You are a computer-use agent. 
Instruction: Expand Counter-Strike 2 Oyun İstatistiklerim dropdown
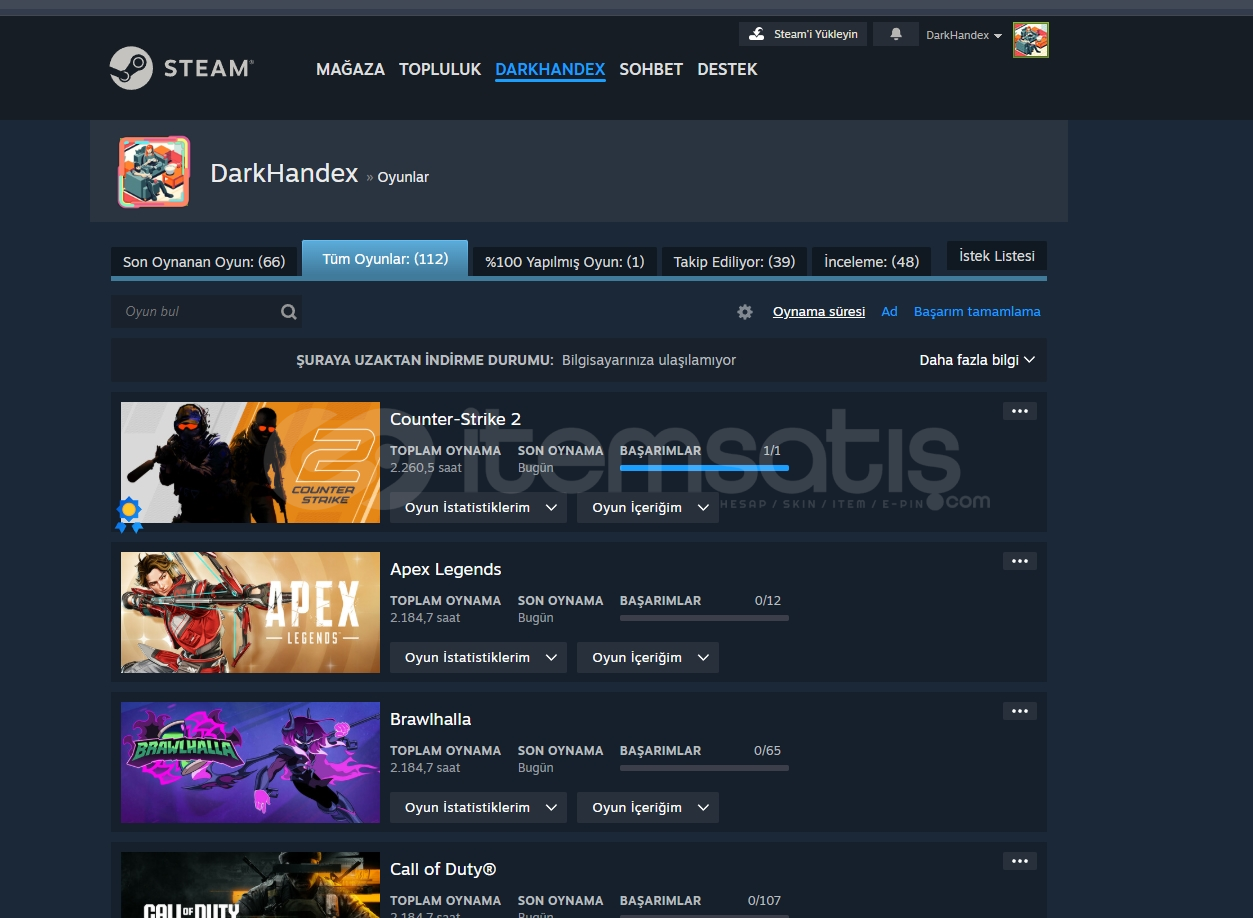478,507
